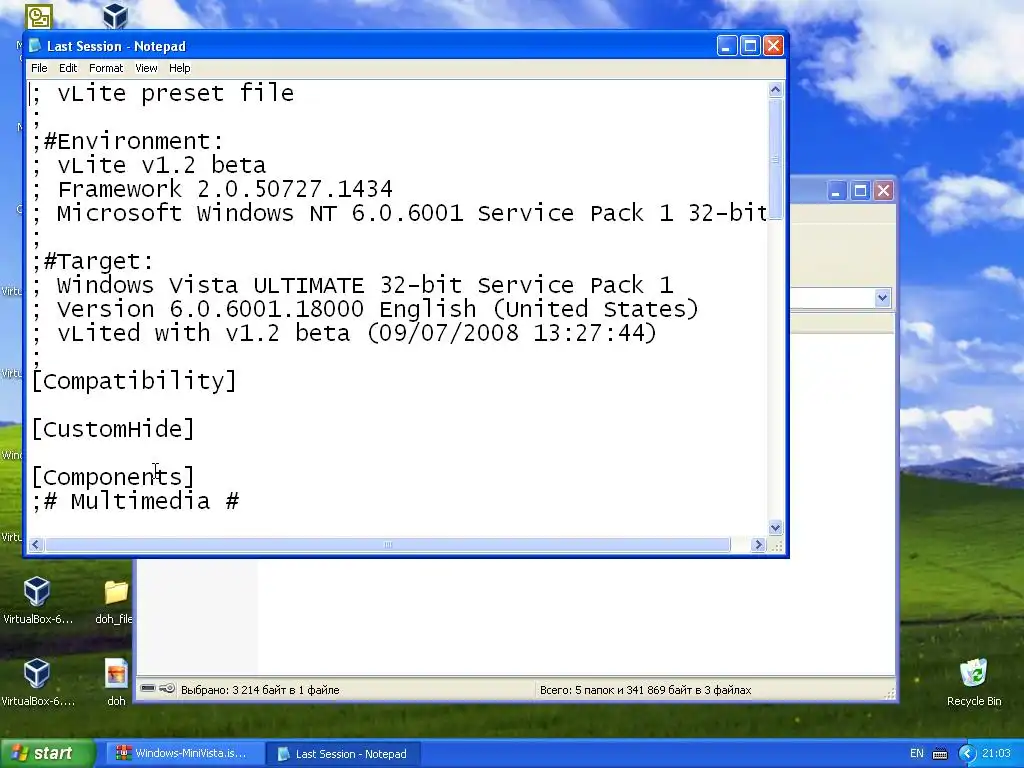Select the doh_file folder desktop icon
The height and width of the screenshot is (768, 1024).
pos(115,601)
